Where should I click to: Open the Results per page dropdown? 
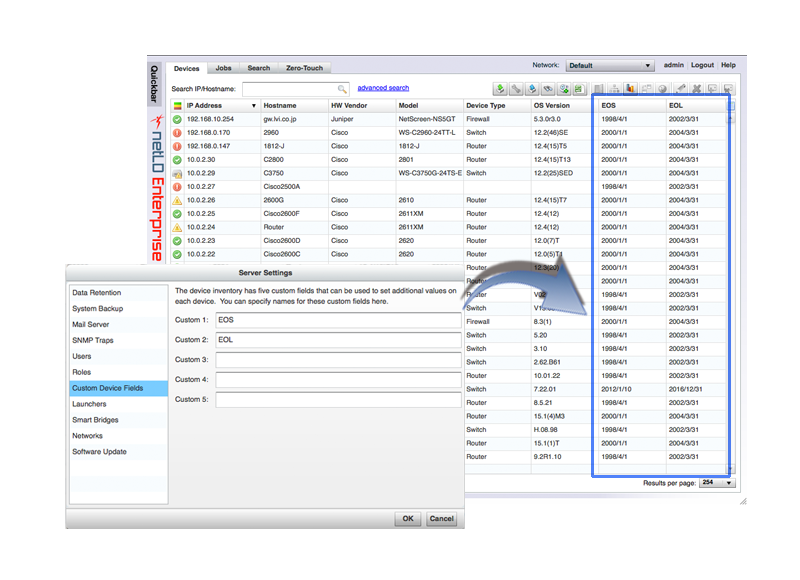(x=717, y=483)
